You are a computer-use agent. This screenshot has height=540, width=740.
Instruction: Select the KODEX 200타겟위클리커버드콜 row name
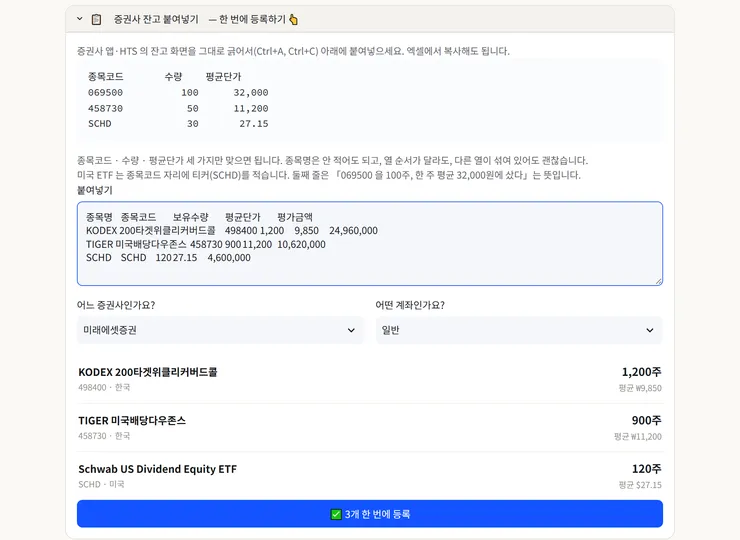click(148, 372)
